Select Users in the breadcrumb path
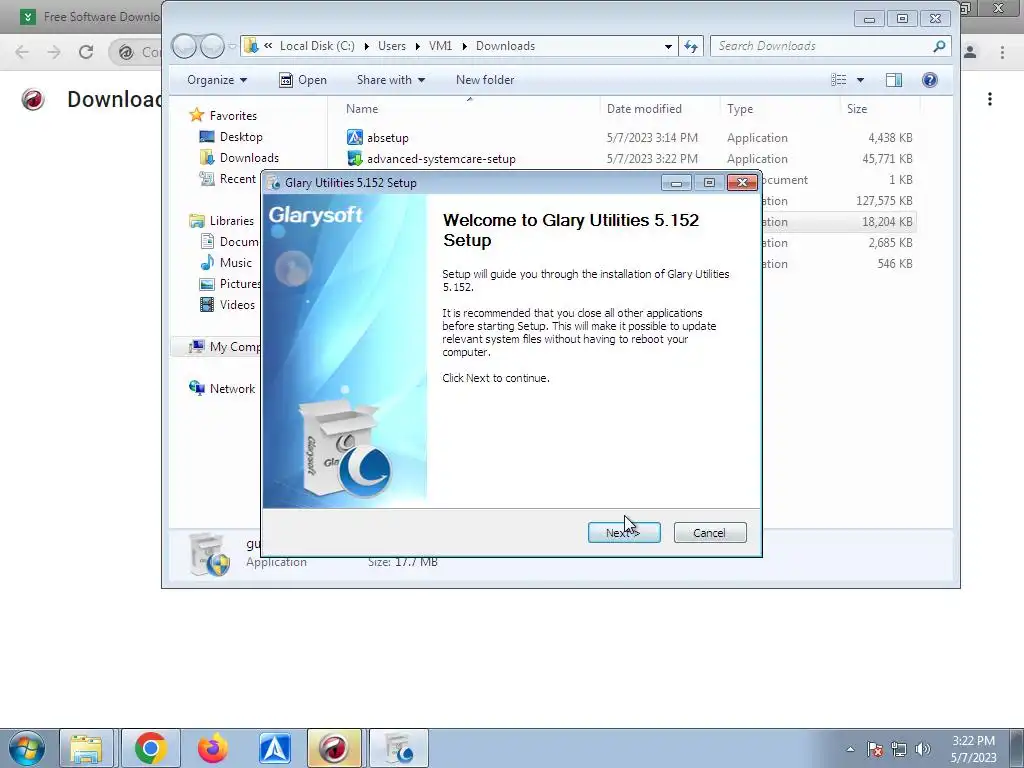1024x768 pixels. (x=392, y=46)
